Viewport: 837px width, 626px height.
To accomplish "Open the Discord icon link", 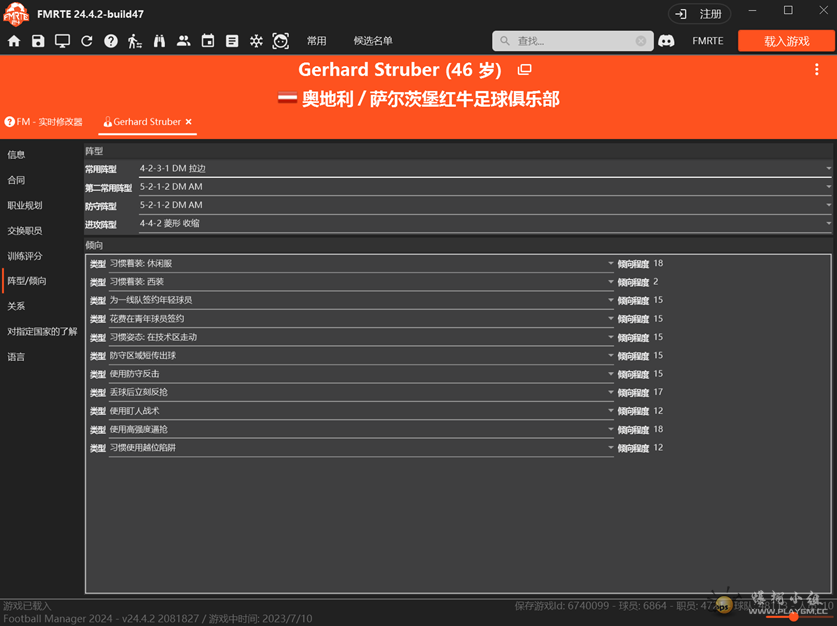I will 666,41.
